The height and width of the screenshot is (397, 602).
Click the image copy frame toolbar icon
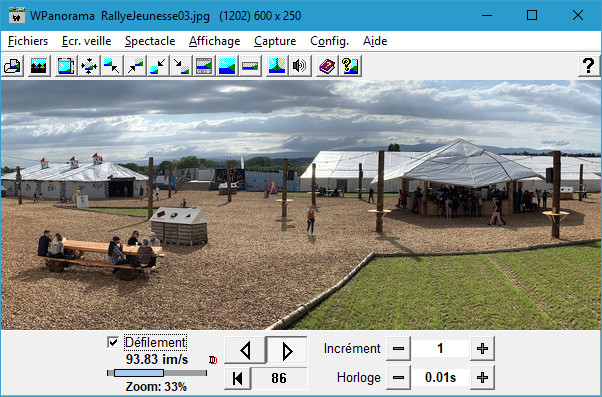66,66
